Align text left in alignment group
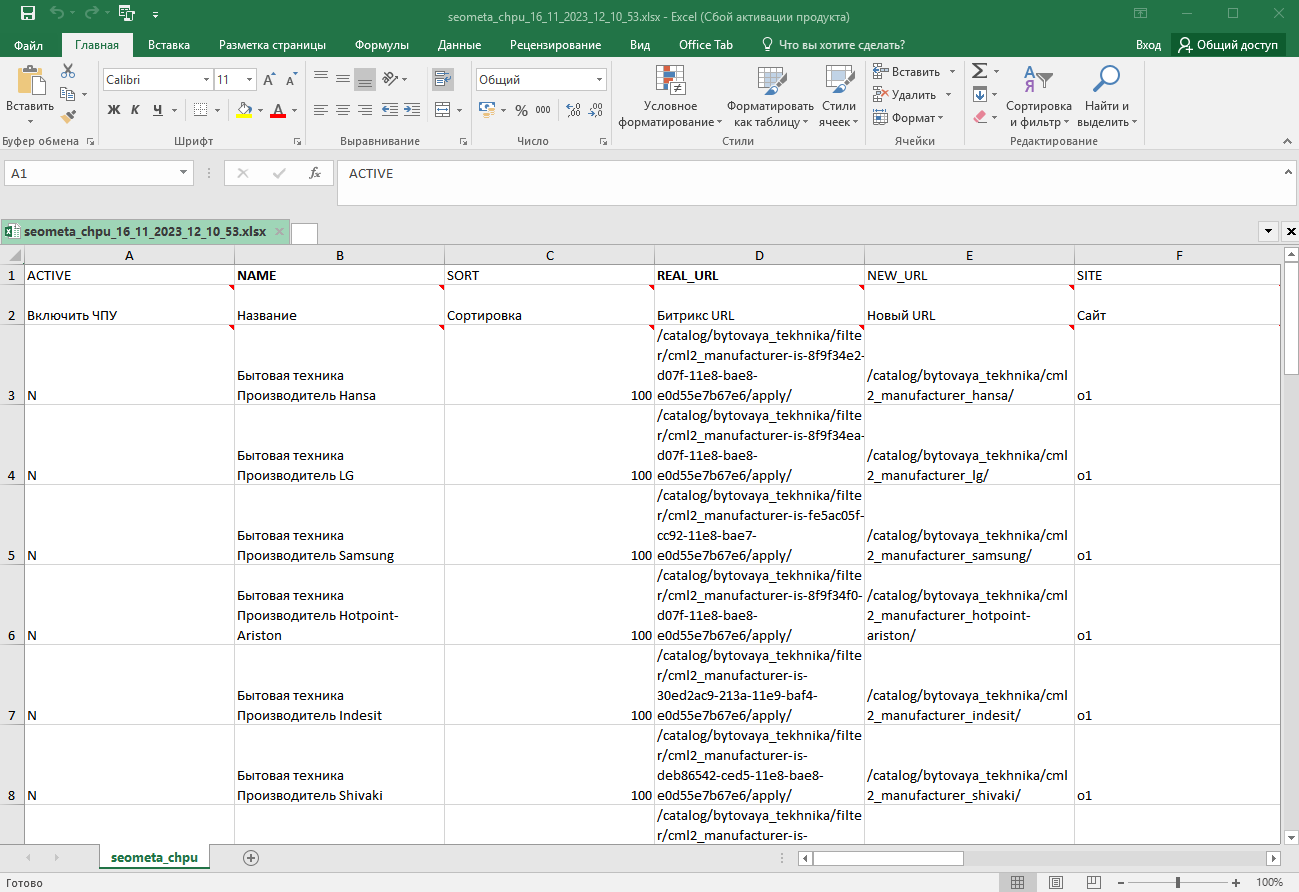This screenshot has height=892, width=1299. (x=321, y=110)
